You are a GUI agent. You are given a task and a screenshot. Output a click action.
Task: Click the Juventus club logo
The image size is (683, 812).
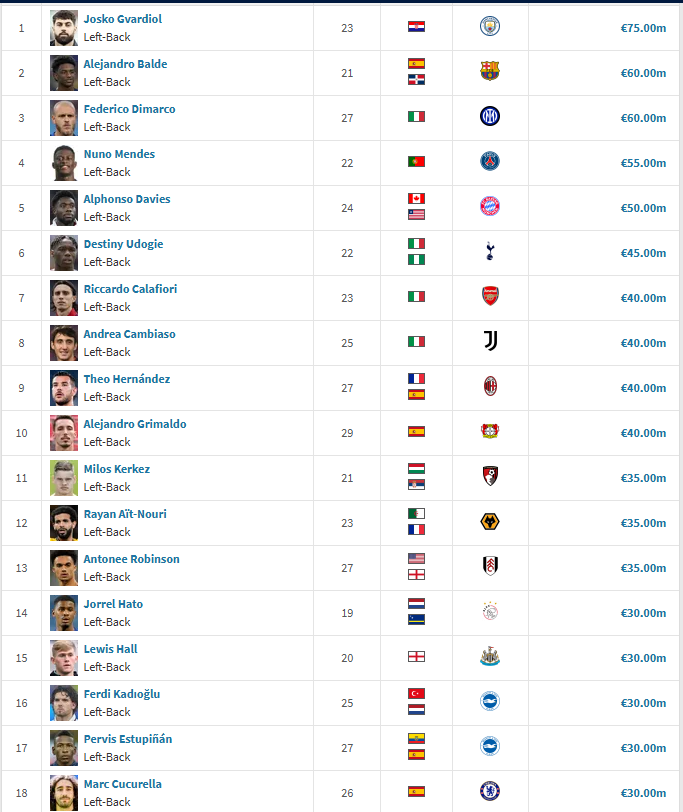tap(490, 341)
